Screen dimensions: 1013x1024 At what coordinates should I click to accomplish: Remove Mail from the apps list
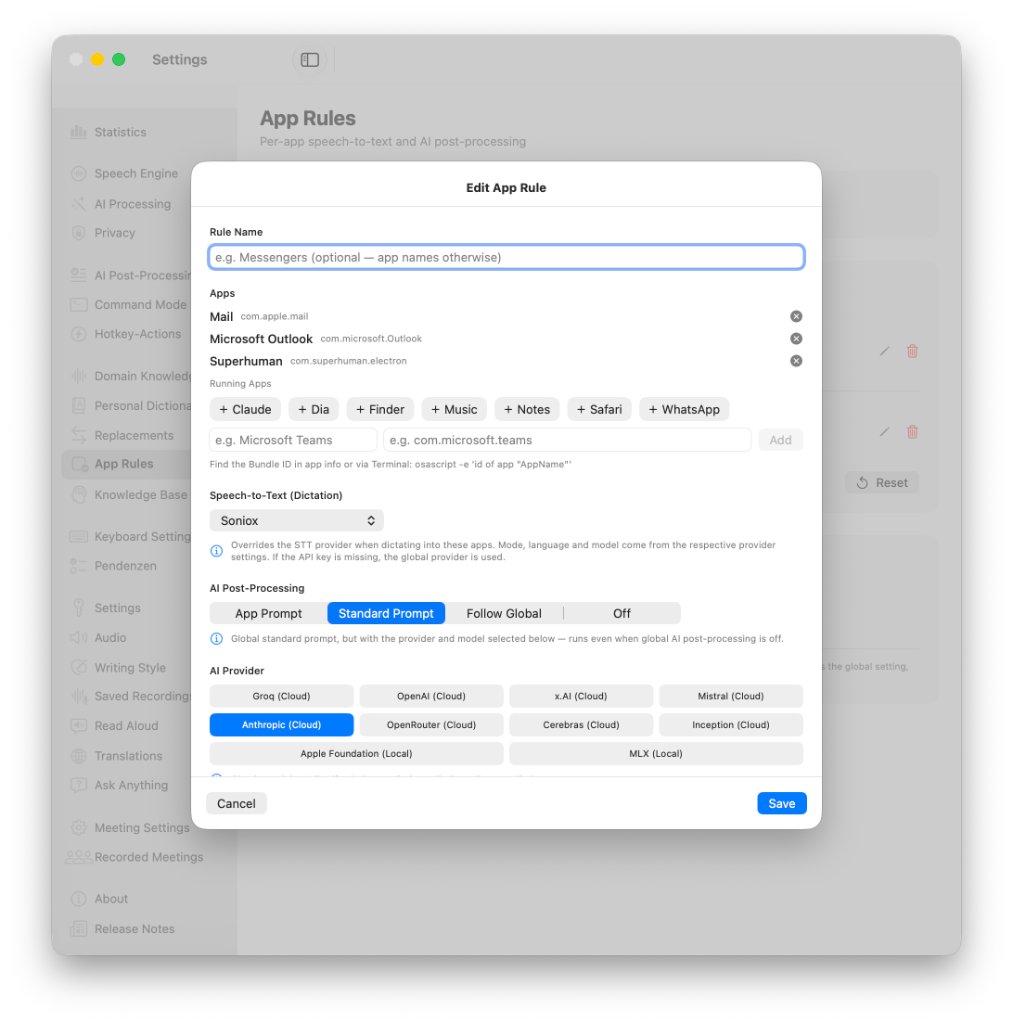796,316
